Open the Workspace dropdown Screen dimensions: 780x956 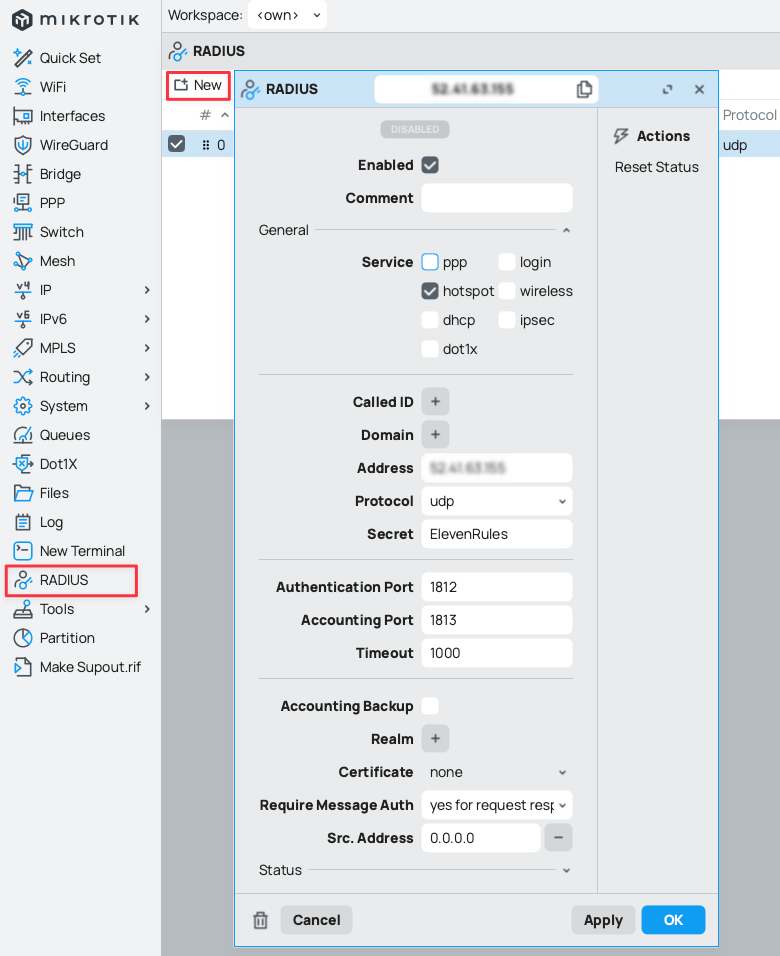tap(287, 15)
